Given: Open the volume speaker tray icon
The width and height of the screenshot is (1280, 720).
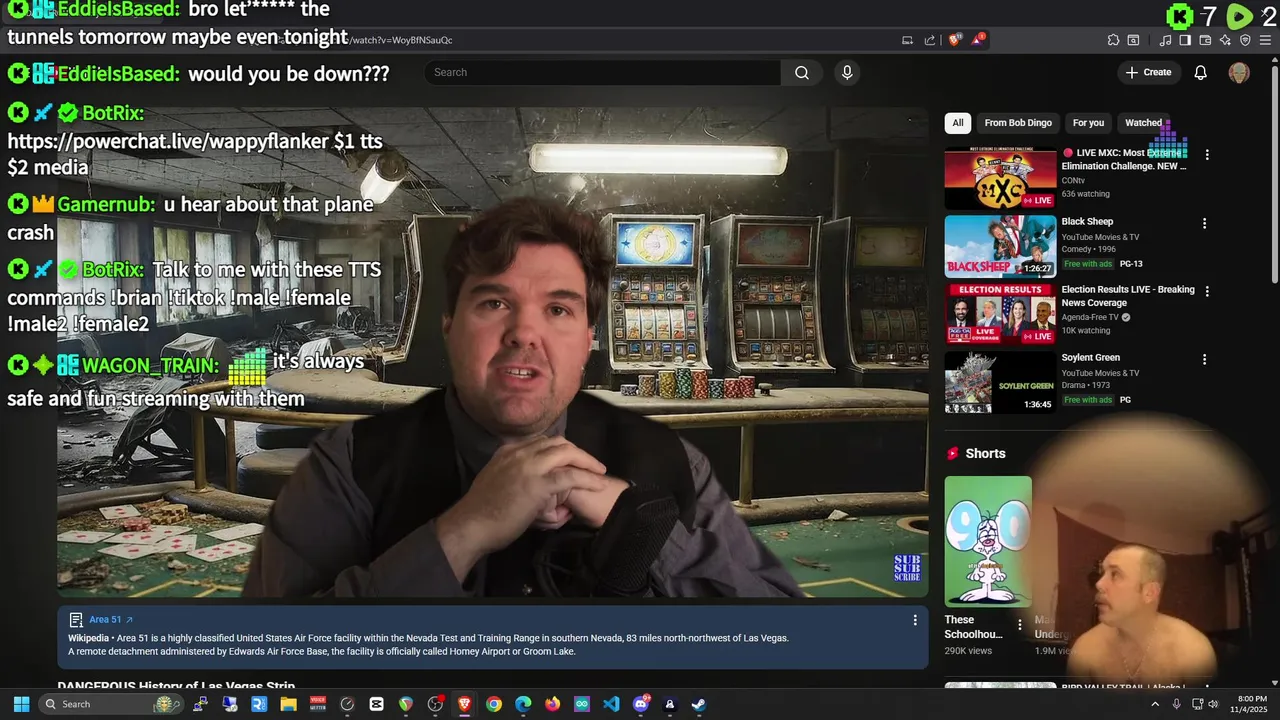Looking at the screenshot, I should pyautogui.click(x=1213, y=704).
